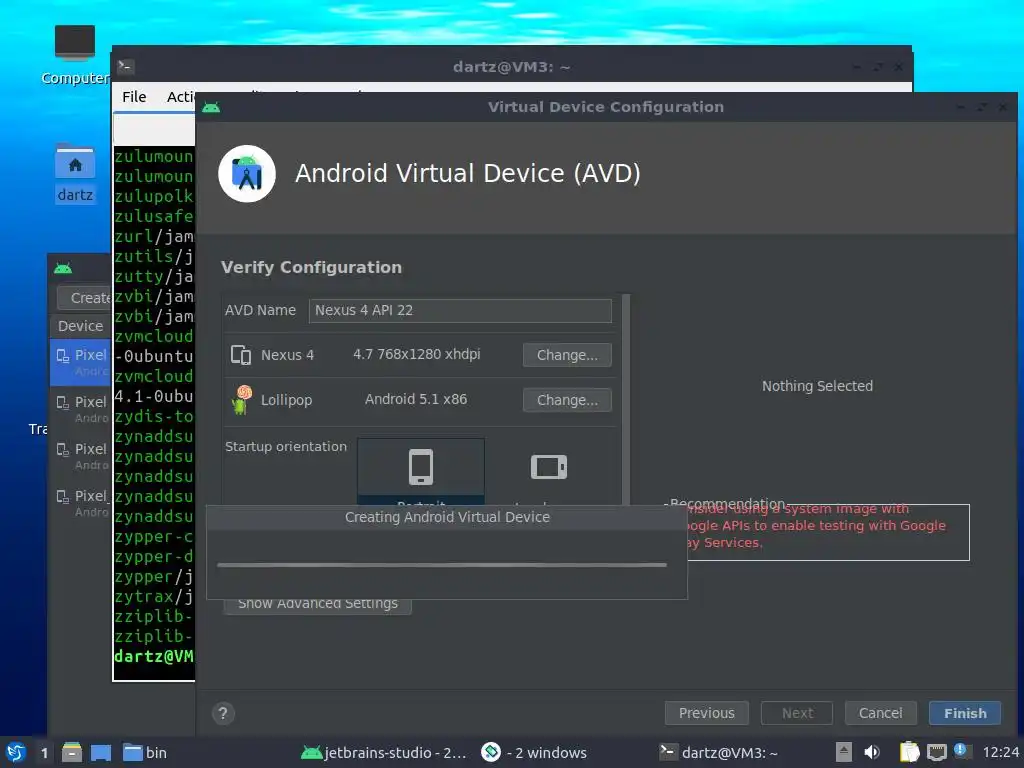Click the update notification tray icon
The height and width of the screenshot is (768, 1024).
(x=960, y=750)
